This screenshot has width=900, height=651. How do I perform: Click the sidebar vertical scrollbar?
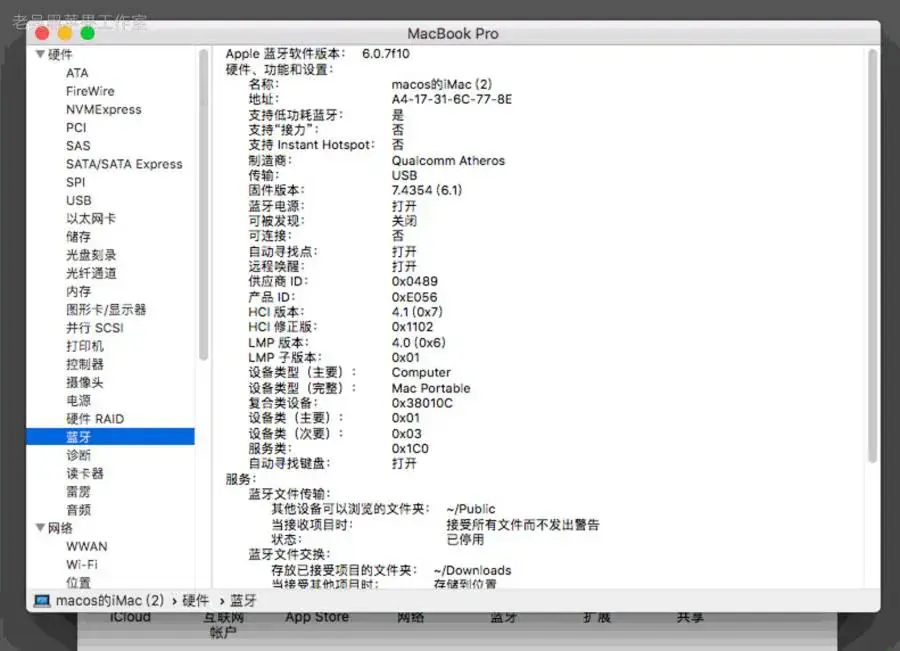(203, 205)
